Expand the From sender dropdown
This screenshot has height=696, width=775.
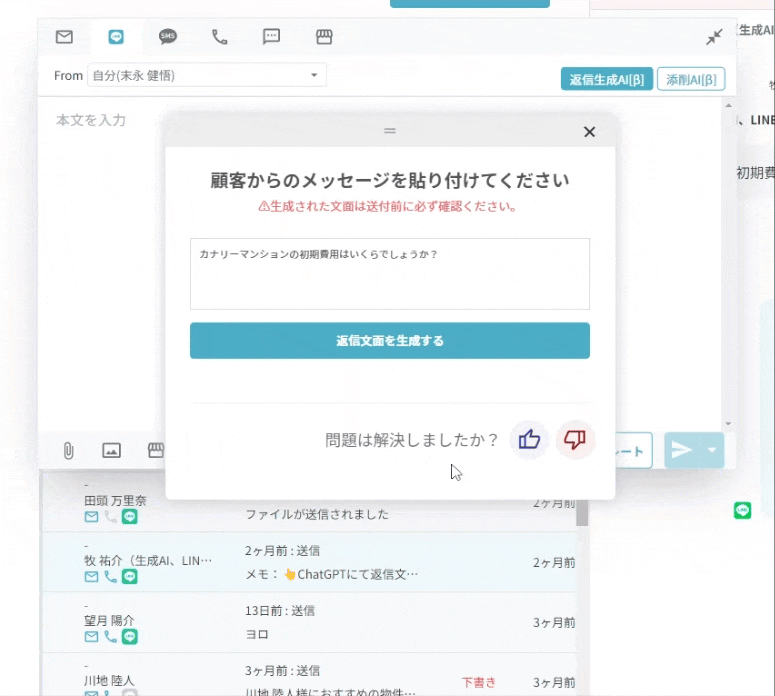click(315, 75)
